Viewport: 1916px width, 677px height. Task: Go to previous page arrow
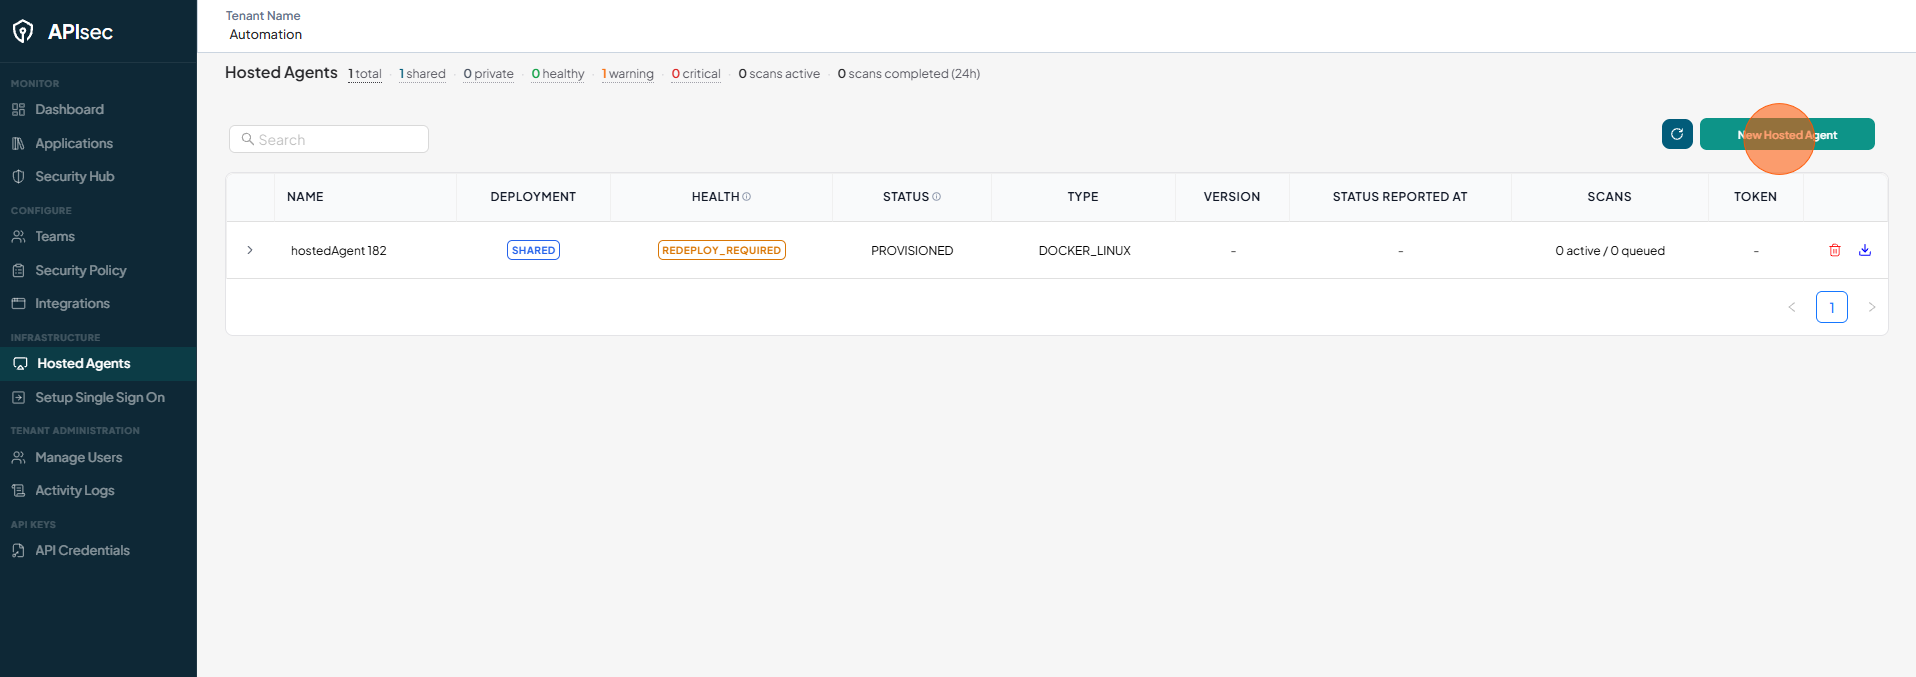click(x=1792, y=307)
